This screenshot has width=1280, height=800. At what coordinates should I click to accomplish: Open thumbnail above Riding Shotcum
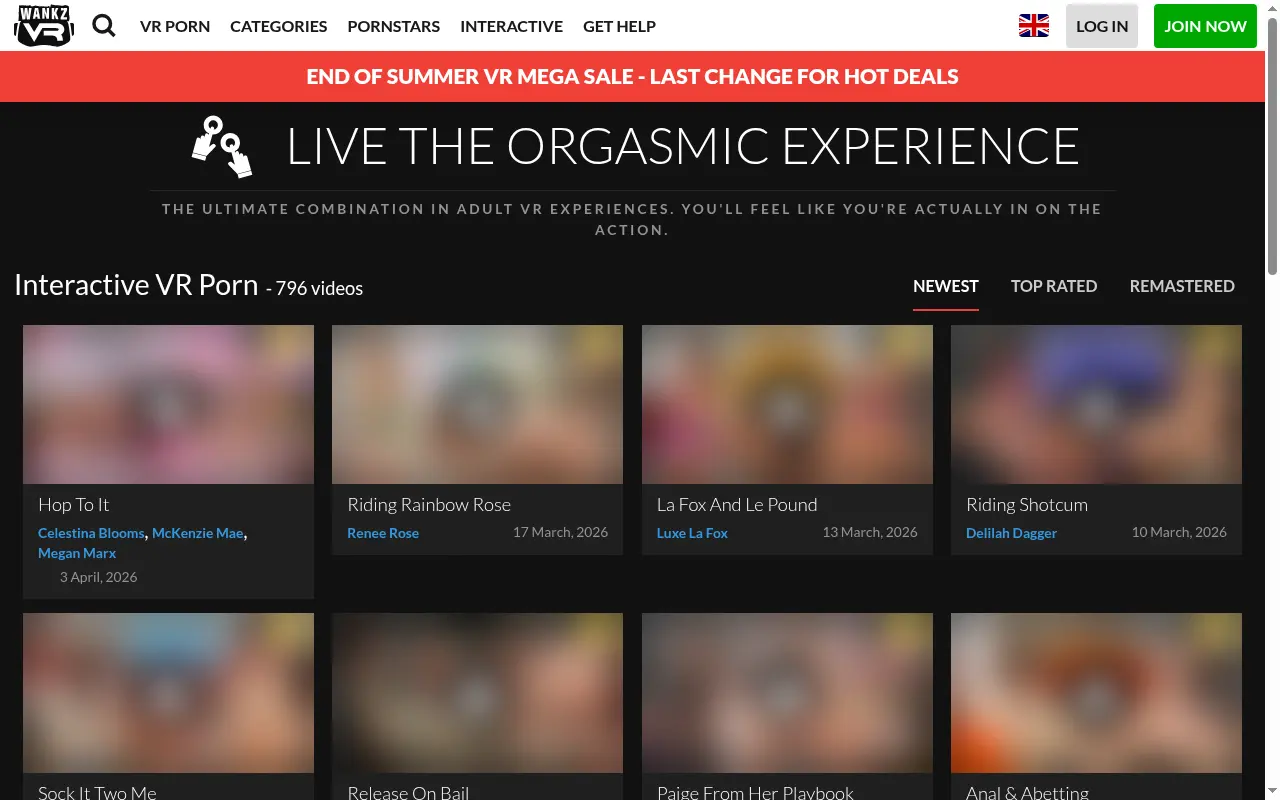tap(1096, 404)
